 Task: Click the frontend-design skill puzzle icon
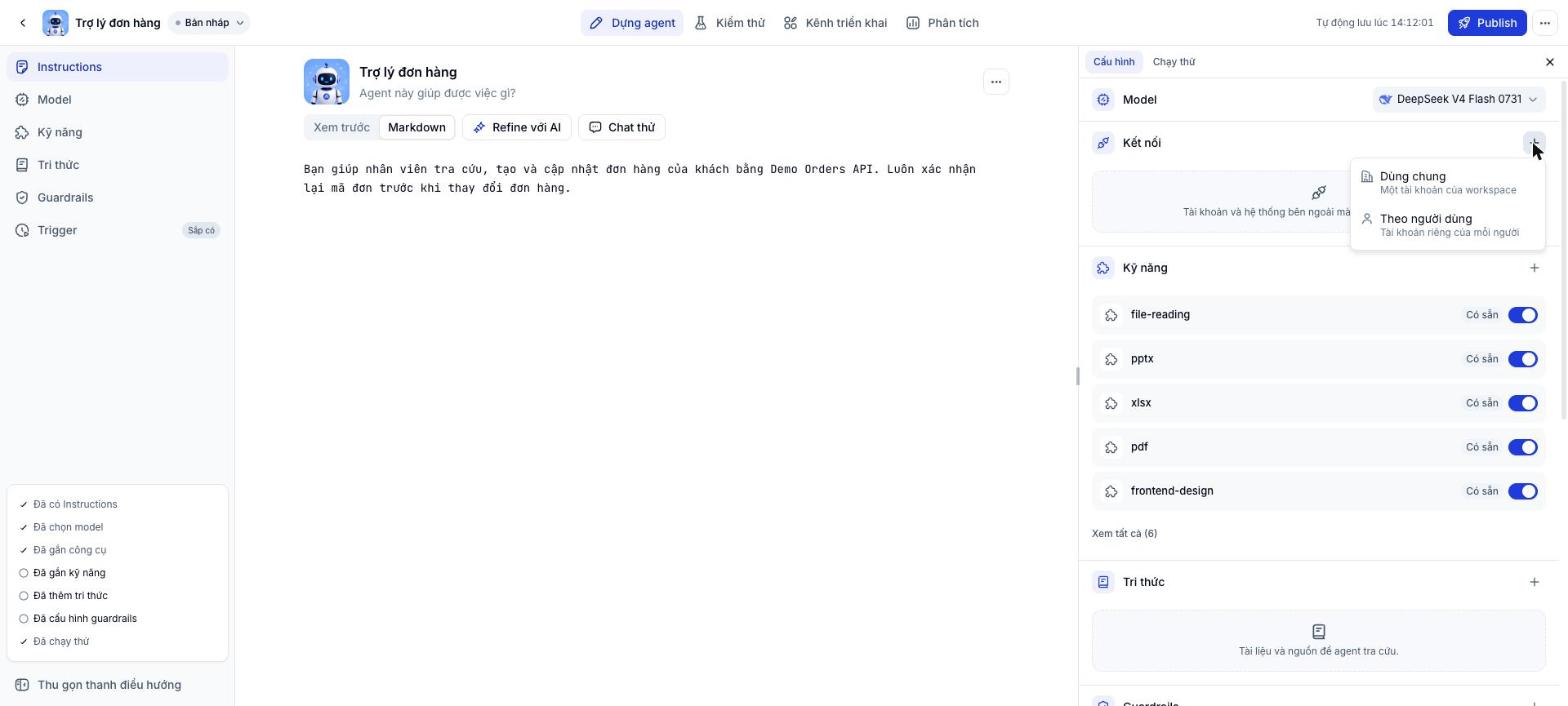[1111, 491]
